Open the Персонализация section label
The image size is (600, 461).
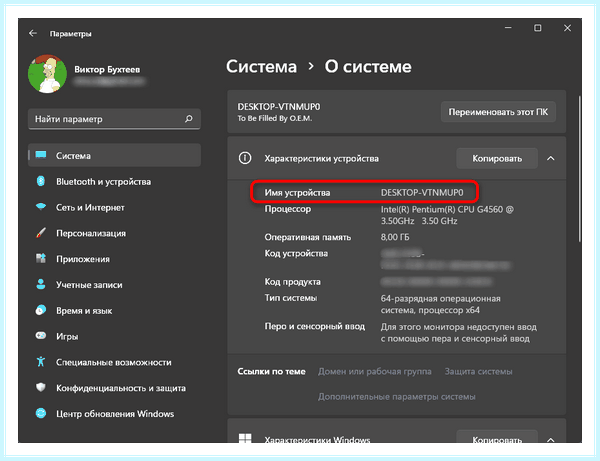91,233
